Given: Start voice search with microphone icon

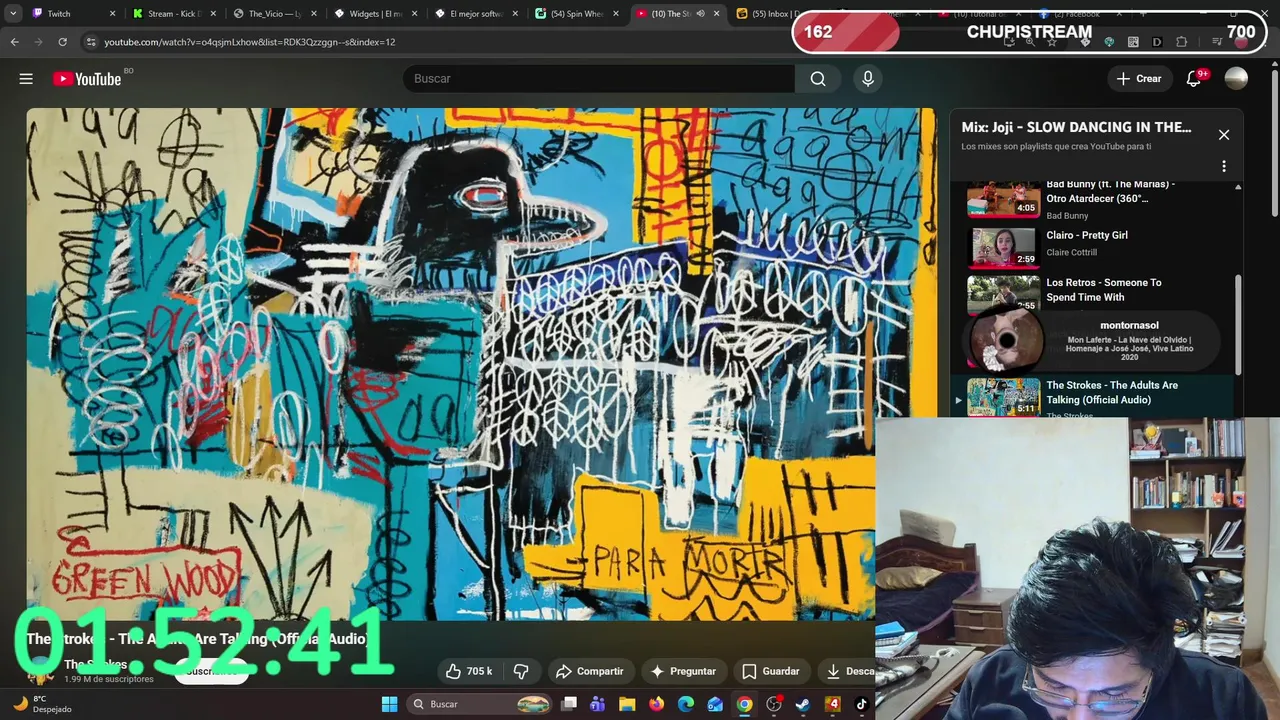Looking at the screenshot, I should [x=867, y=79].
